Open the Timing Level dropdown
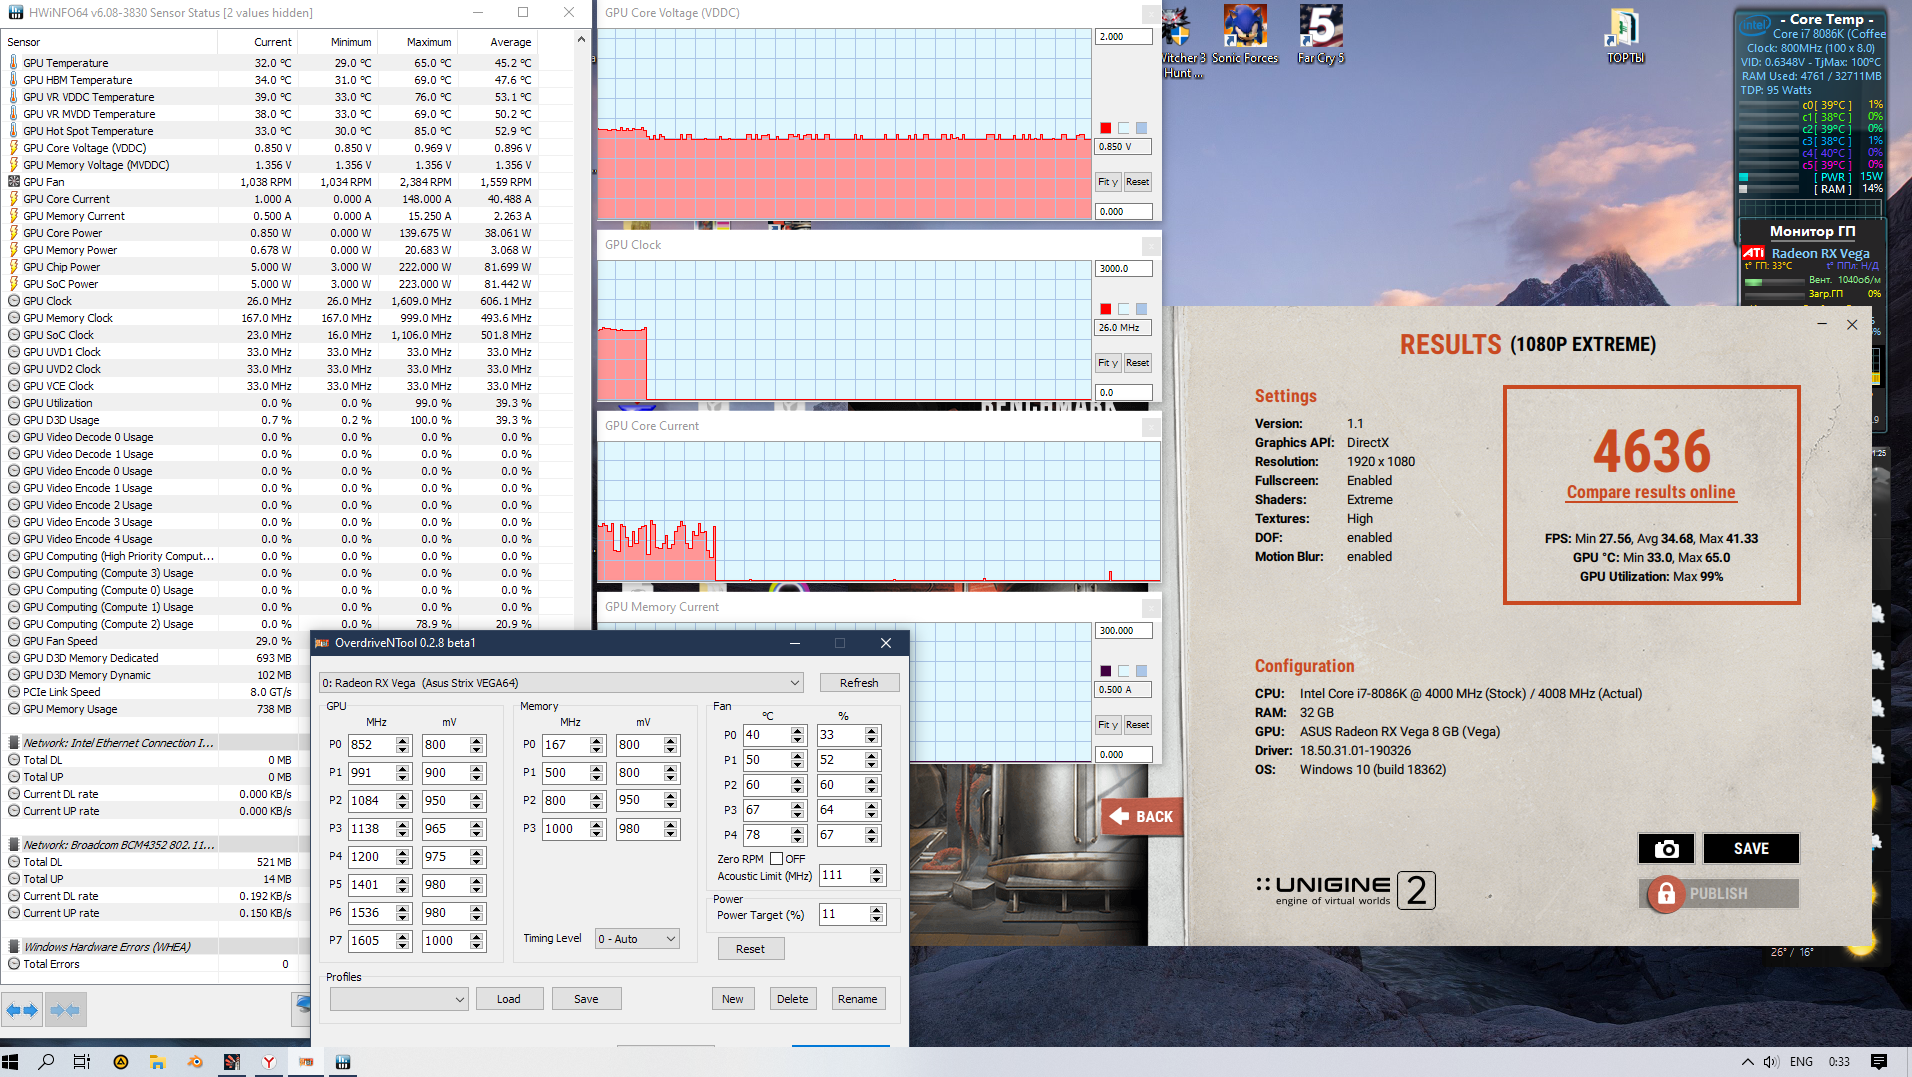The height and width of the screenshot is (1077, 1912). click(x=637, y=939)
